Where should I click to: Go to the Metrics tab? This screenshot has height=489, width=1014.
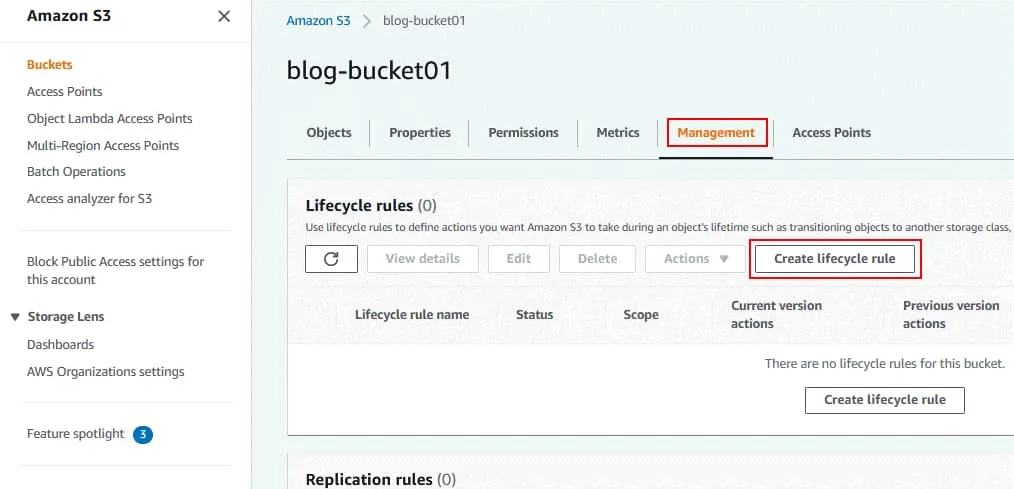tap(618, 132)
